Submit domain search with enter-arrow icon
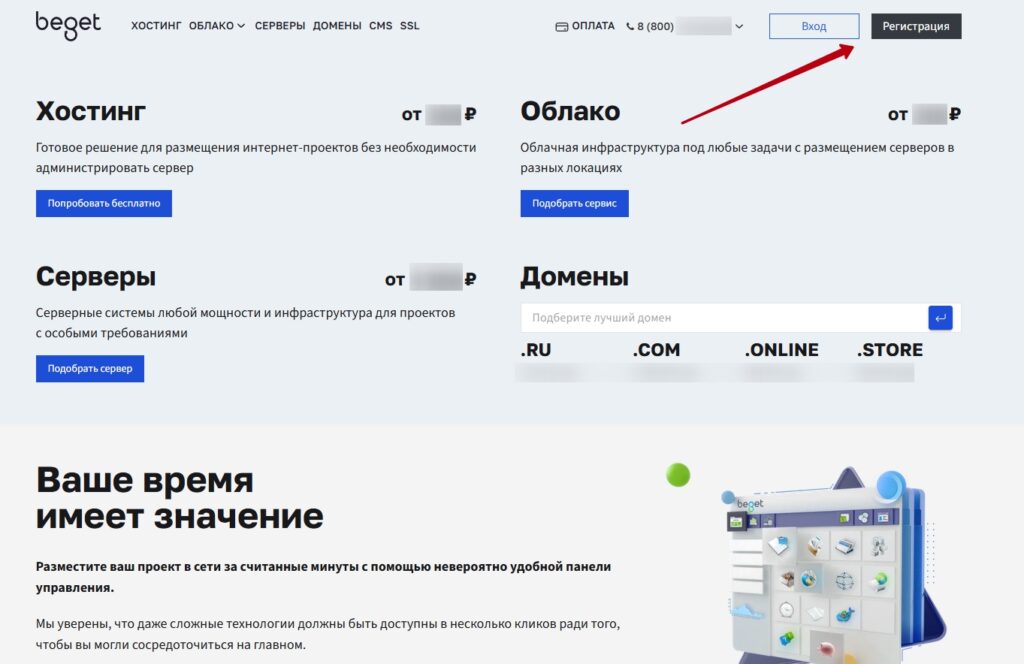This screenshot has height=664, width=1024. click(x=940, y=318)
